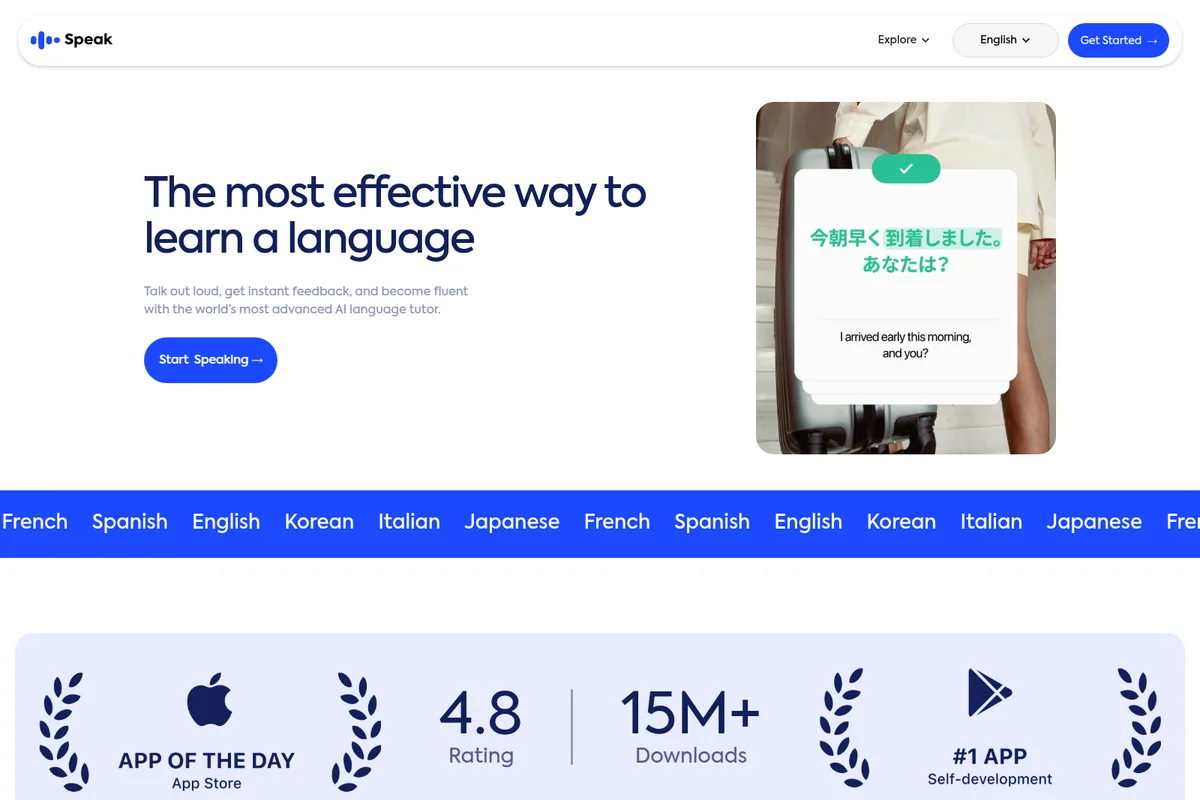Click the green checkmark badge on the flashcard
The width and height of the screenshot is (1200, 800).
pyautogui.click(x=905, y=169)
